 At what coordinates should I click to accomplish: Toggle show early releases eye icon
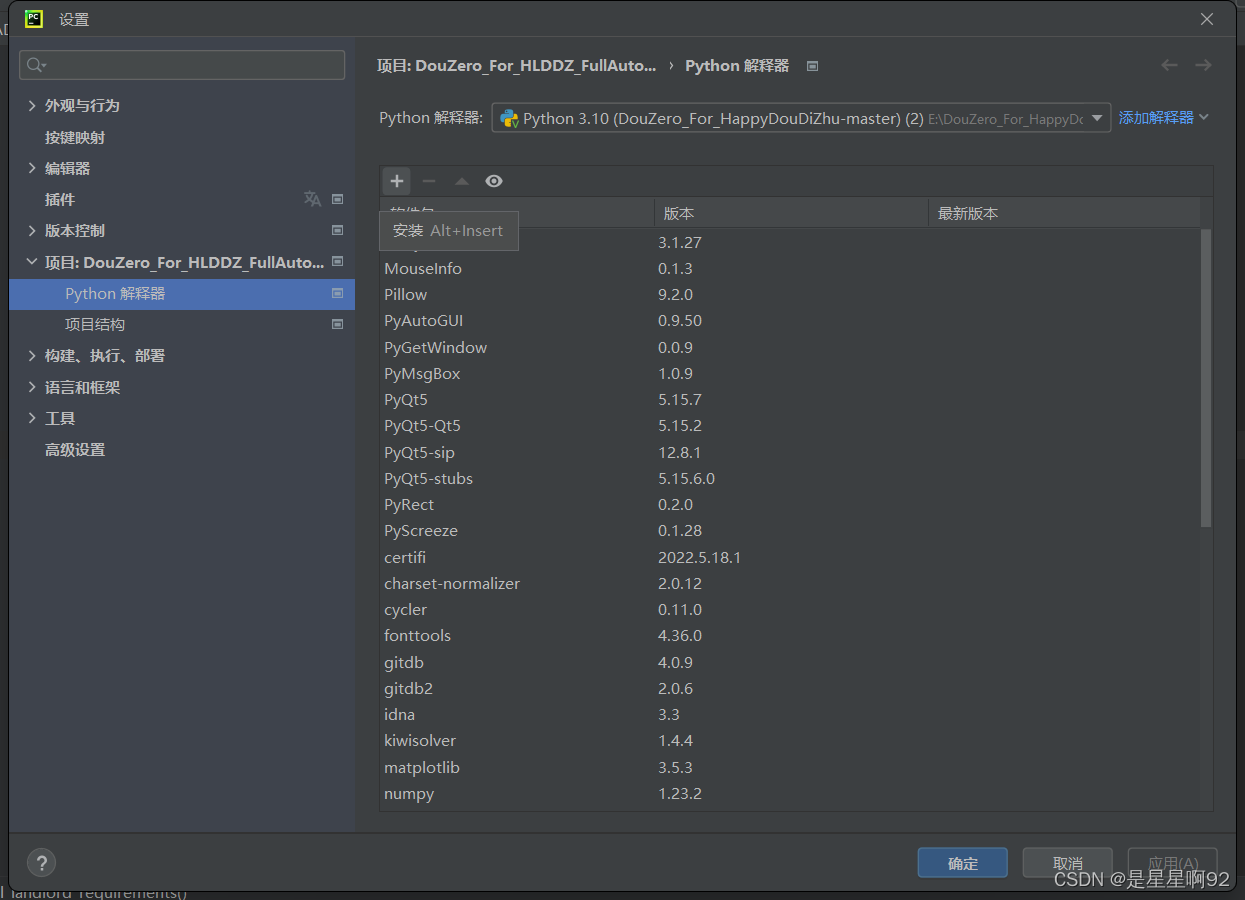pyautogui.click(x=494, y=181)
